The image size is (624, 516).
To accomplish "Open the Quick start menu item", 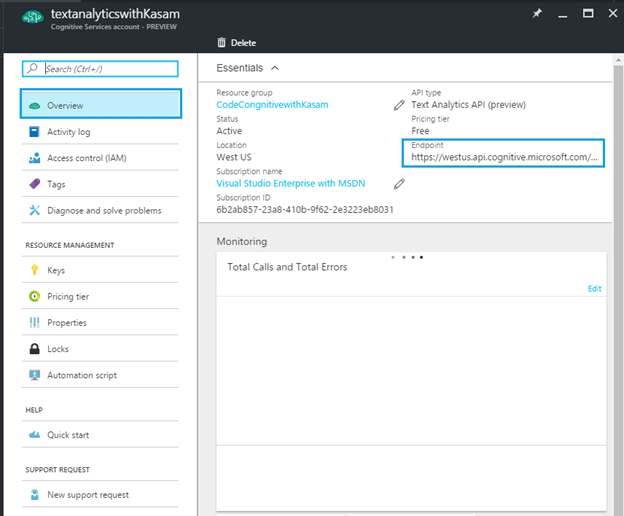I will (68, 435).
